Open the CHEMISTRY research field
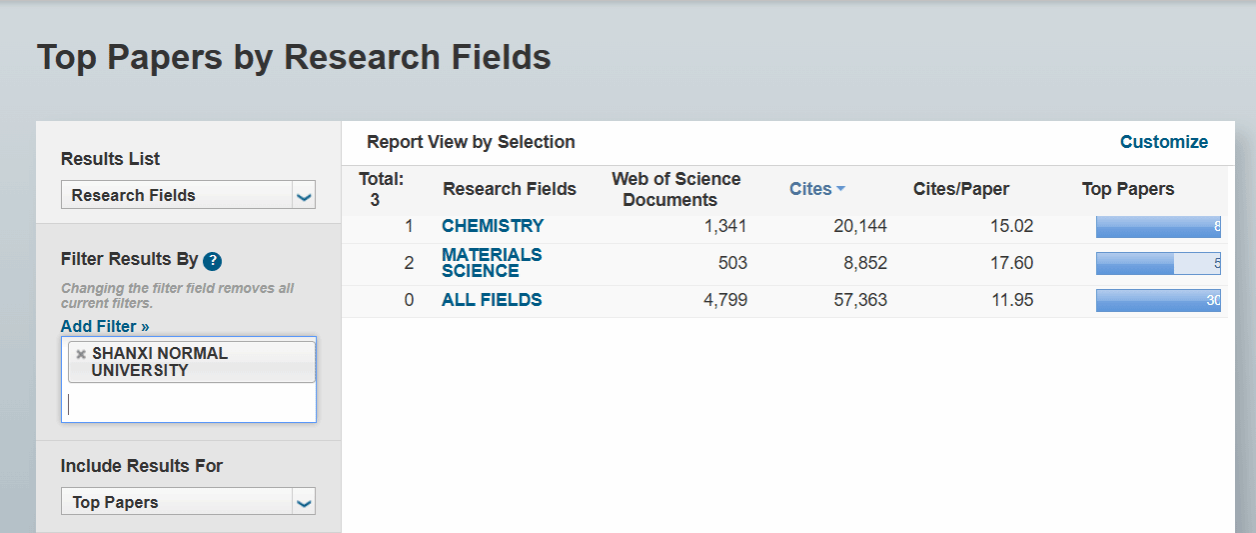1256x533 pixels. pos(492,226)
